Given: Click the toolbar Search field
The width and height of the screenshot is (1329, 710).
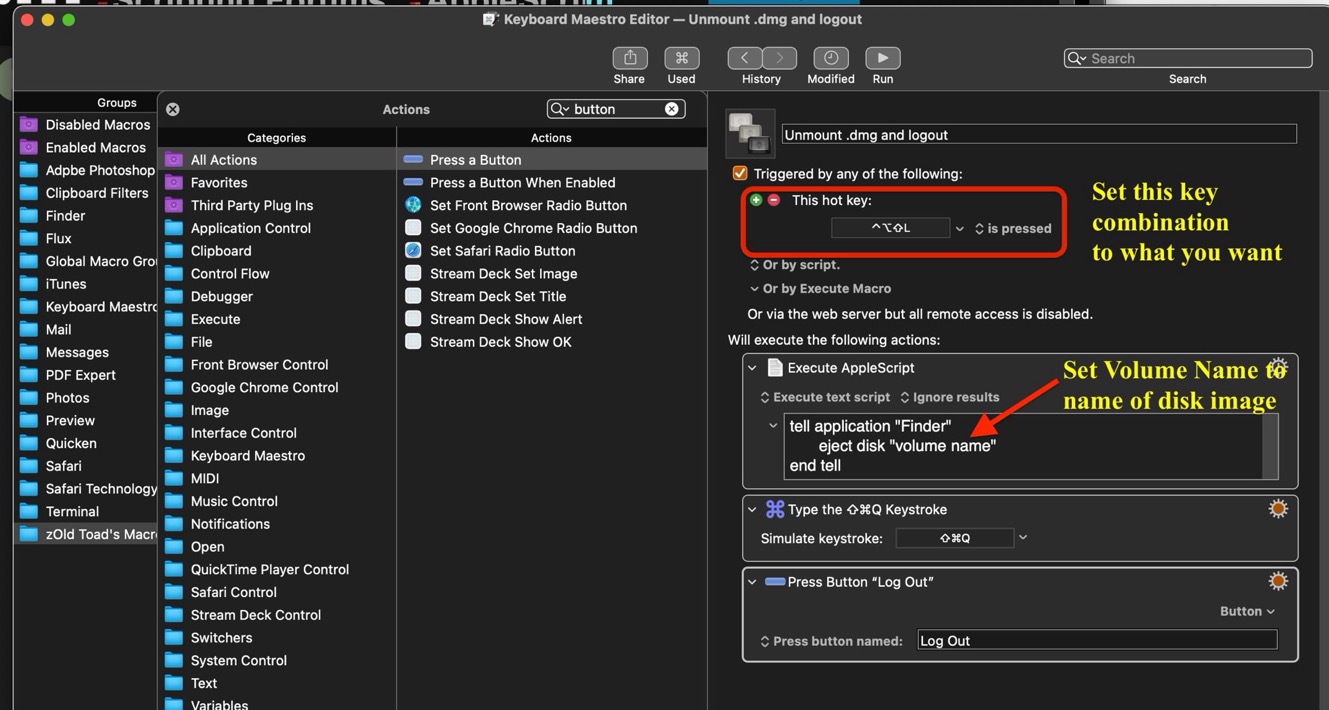Looking at the screenshot, I should (x=1188, y=58).
